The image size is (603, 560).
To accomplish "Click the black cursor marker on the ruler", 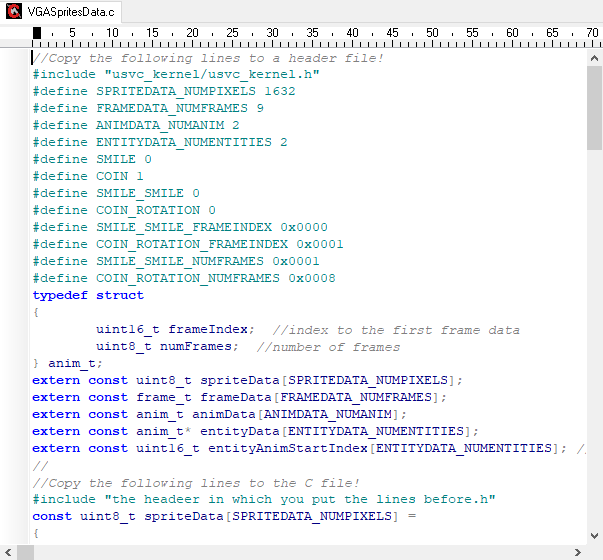I will (37, 33).
